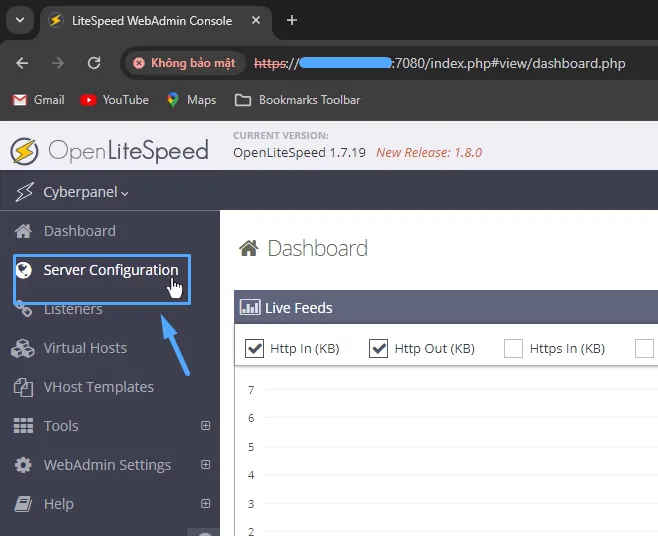Image resolution: width=658 pixels, height=536 pixels.
Task: Click the Listeners chain link icon
Action: [23, 310]
